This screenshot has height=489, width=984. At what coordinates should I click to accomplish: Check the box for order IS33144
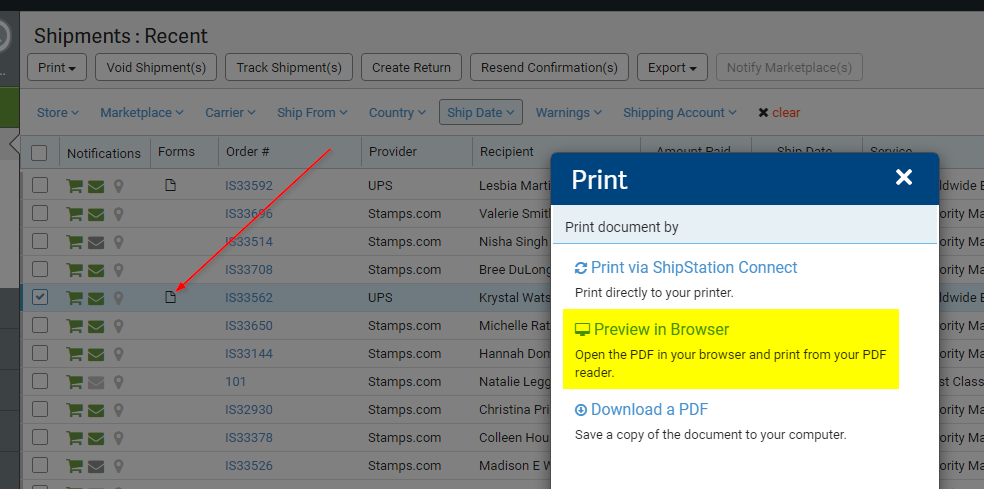pyautogui.click(x=40, y=353)
